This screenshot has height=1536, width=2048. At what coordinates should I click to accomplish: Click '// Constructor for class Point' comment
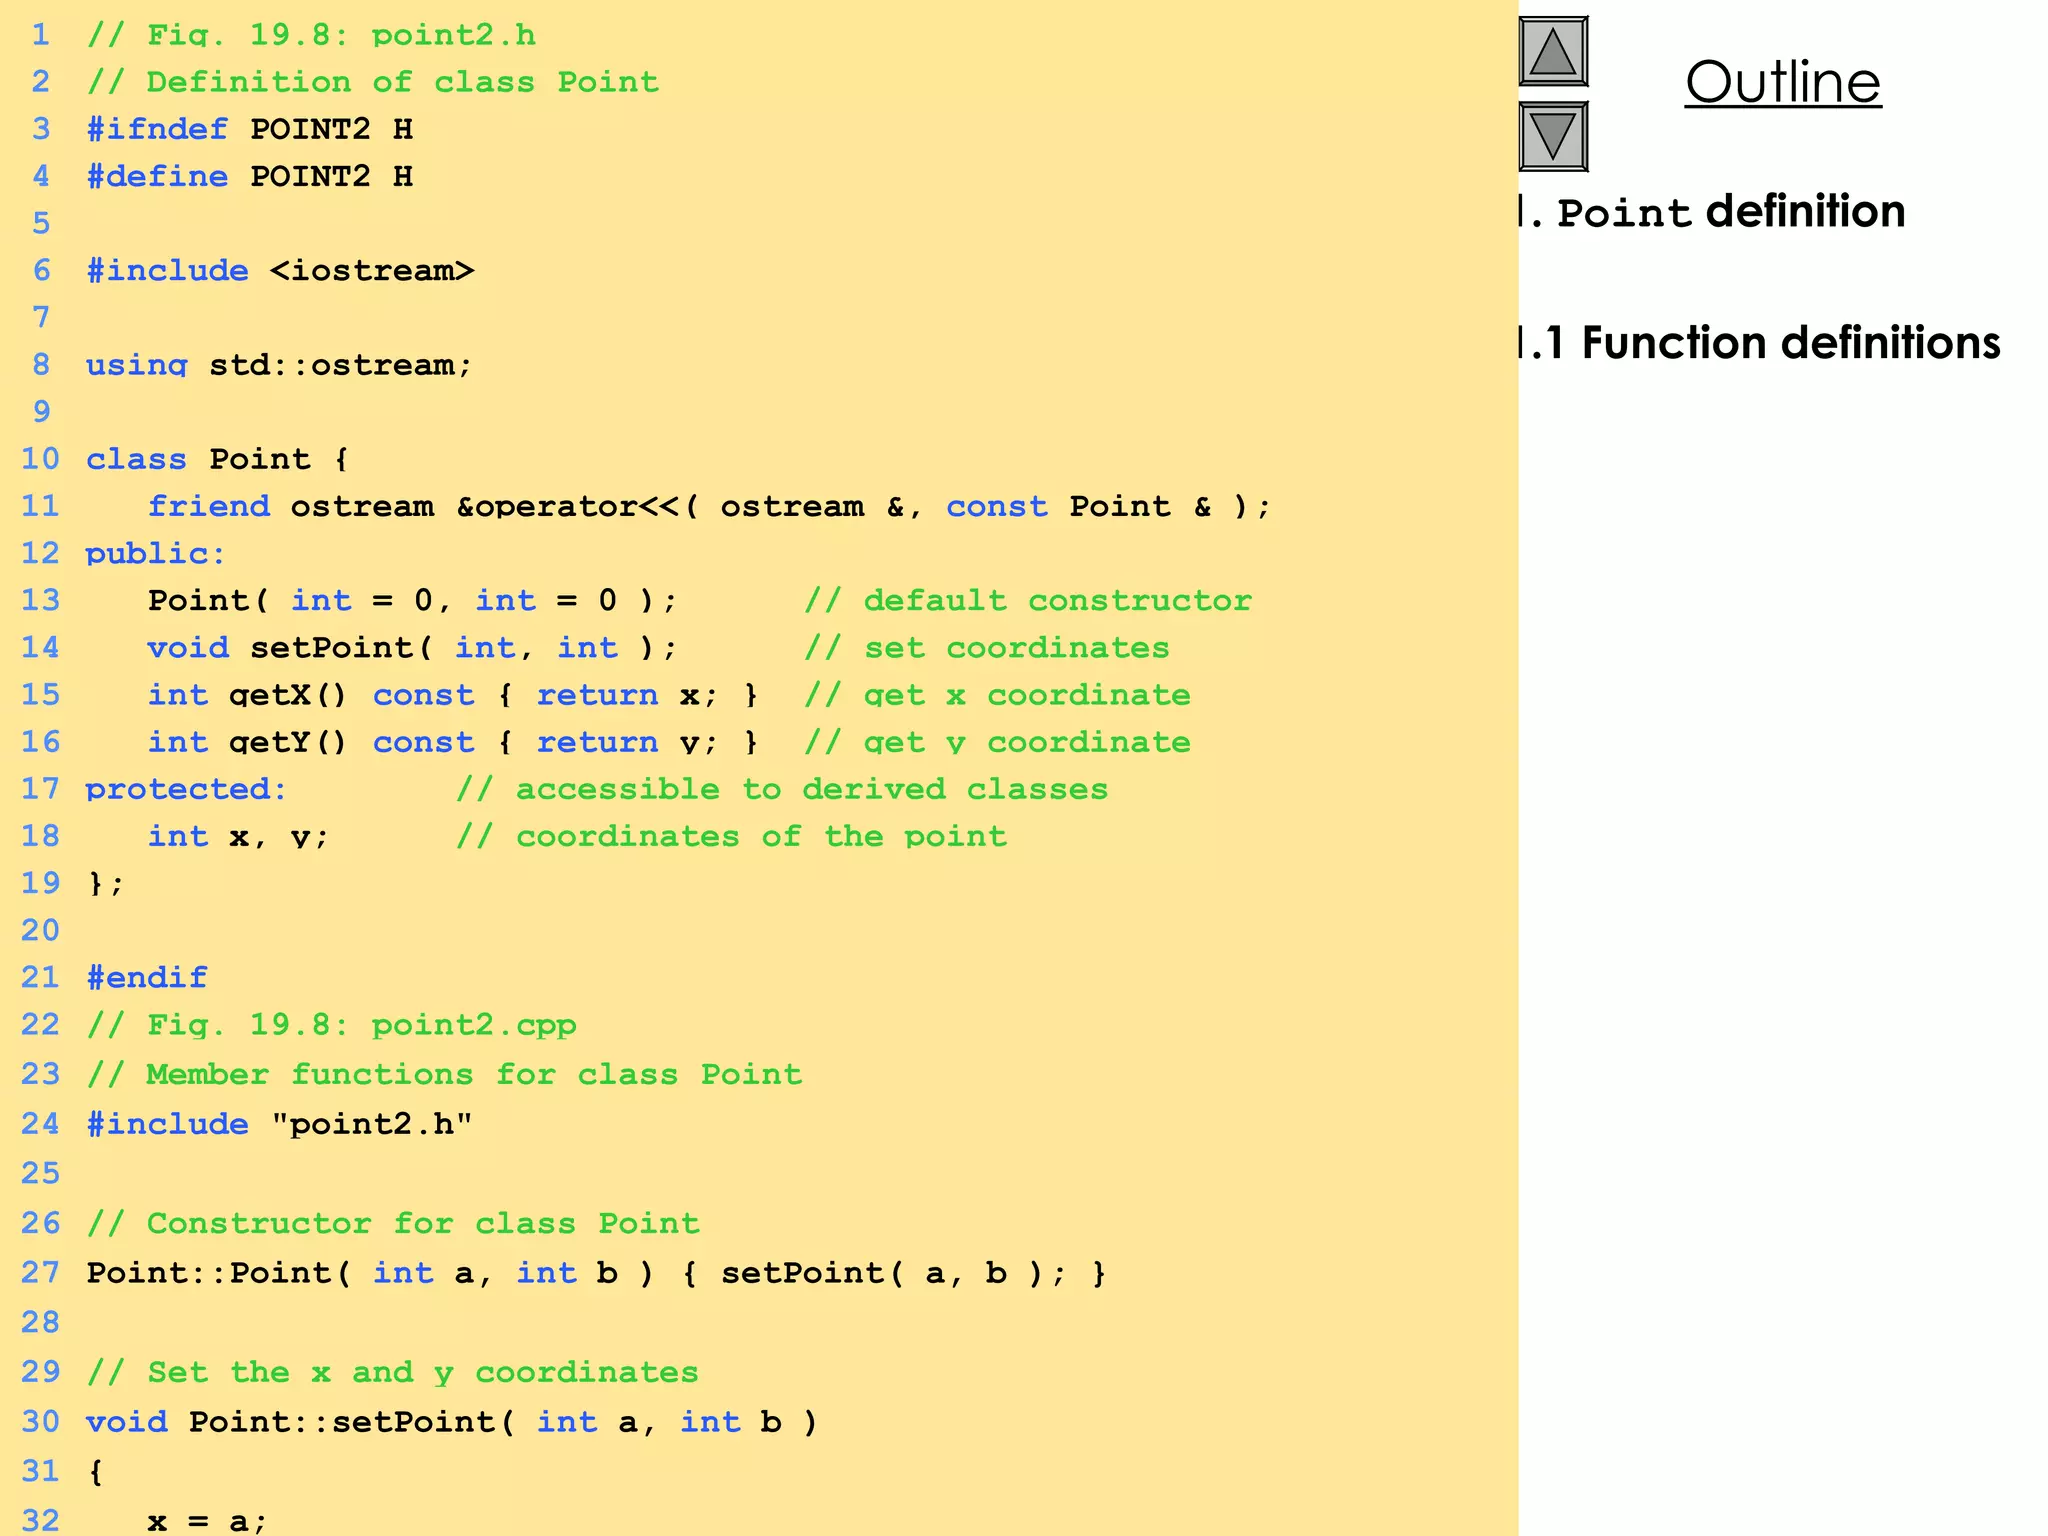393,1223
